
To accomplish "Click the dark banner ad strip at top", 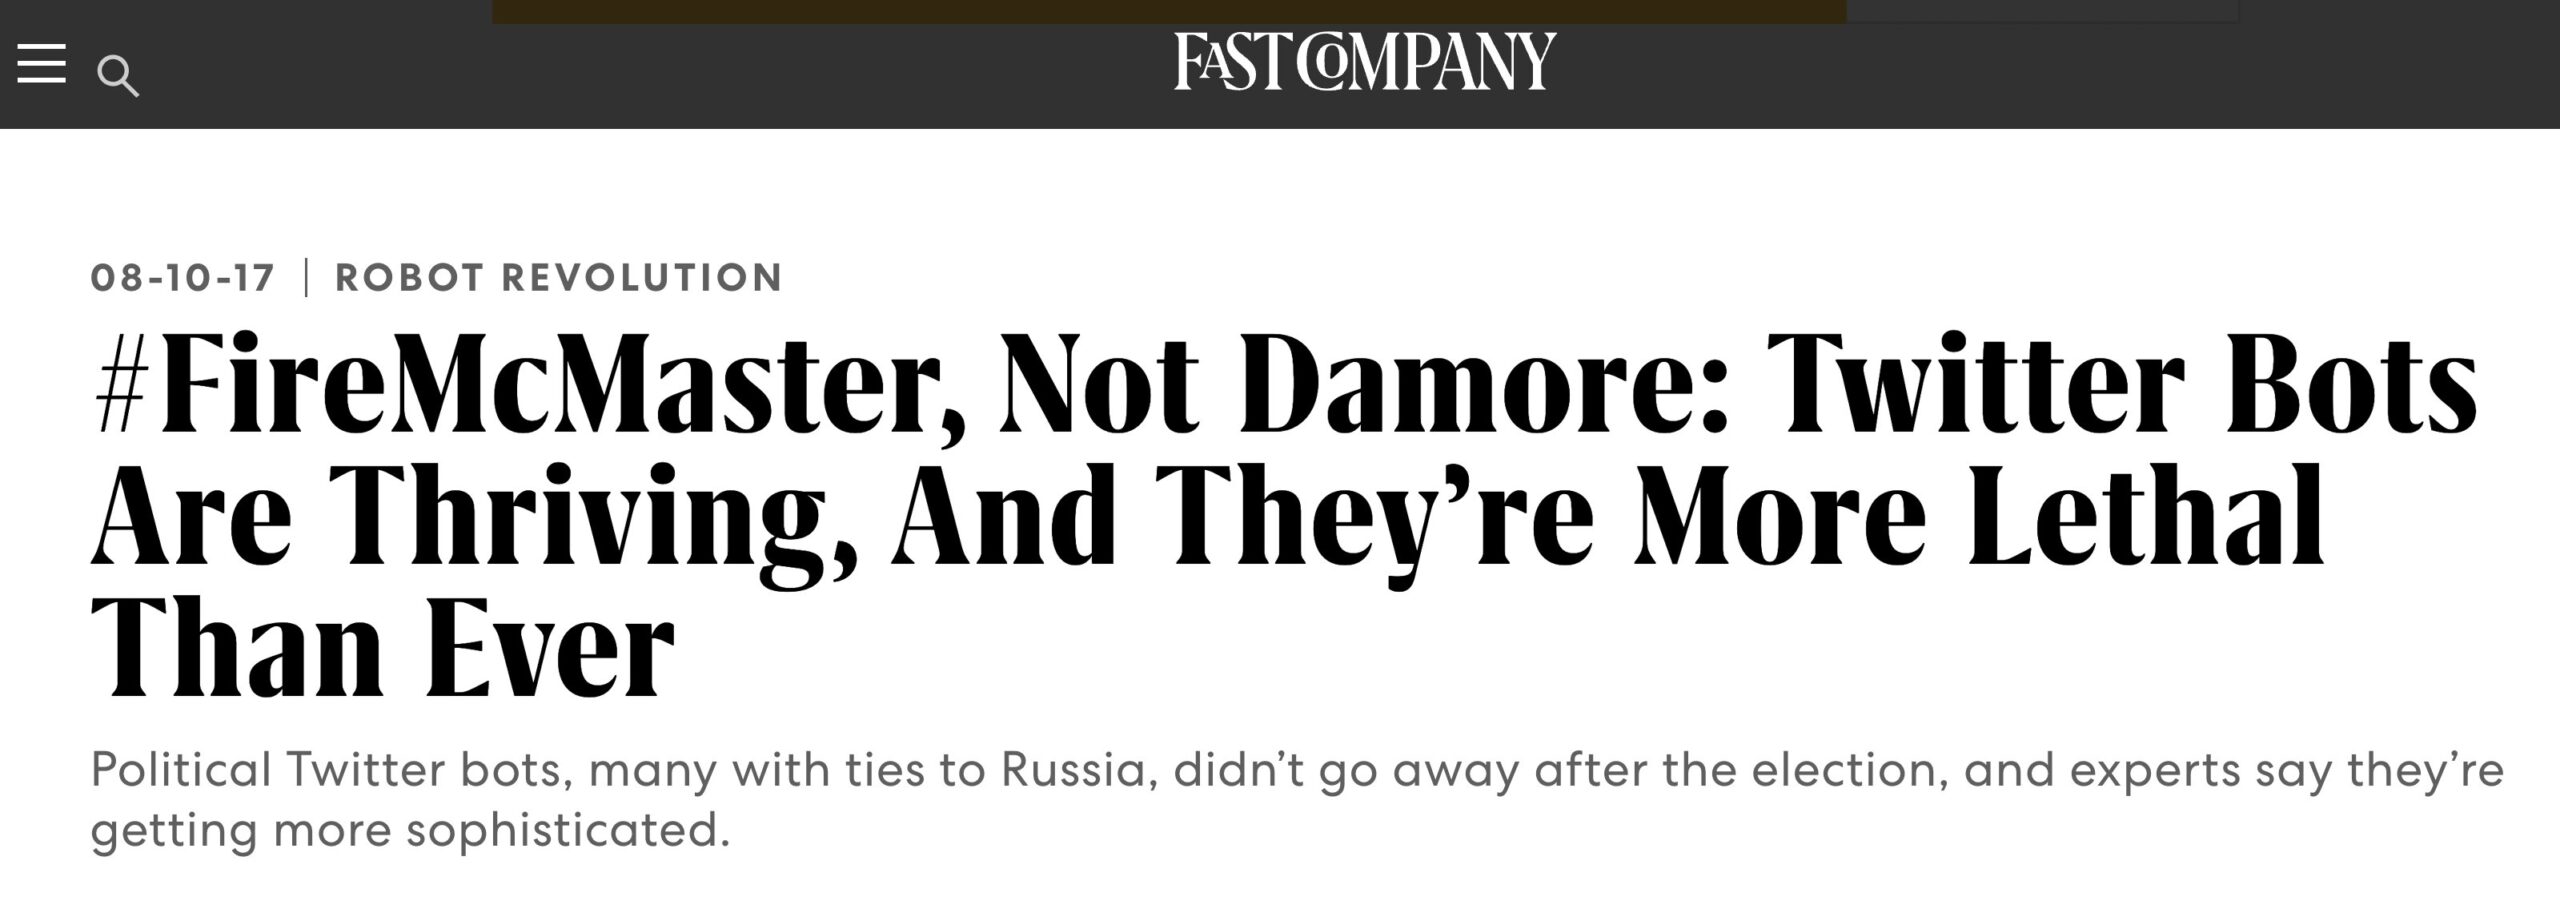I will 1168,11.
